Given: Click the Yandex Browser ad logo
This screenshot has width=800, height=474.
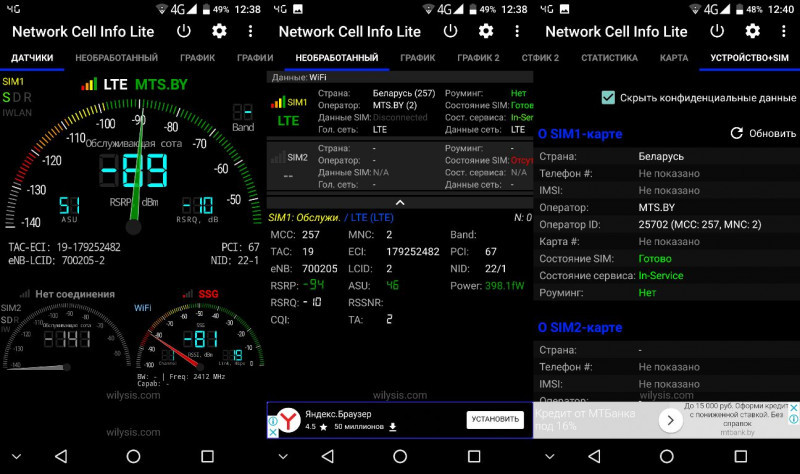Looking at the screenshot, I should (x=289, y=420).
